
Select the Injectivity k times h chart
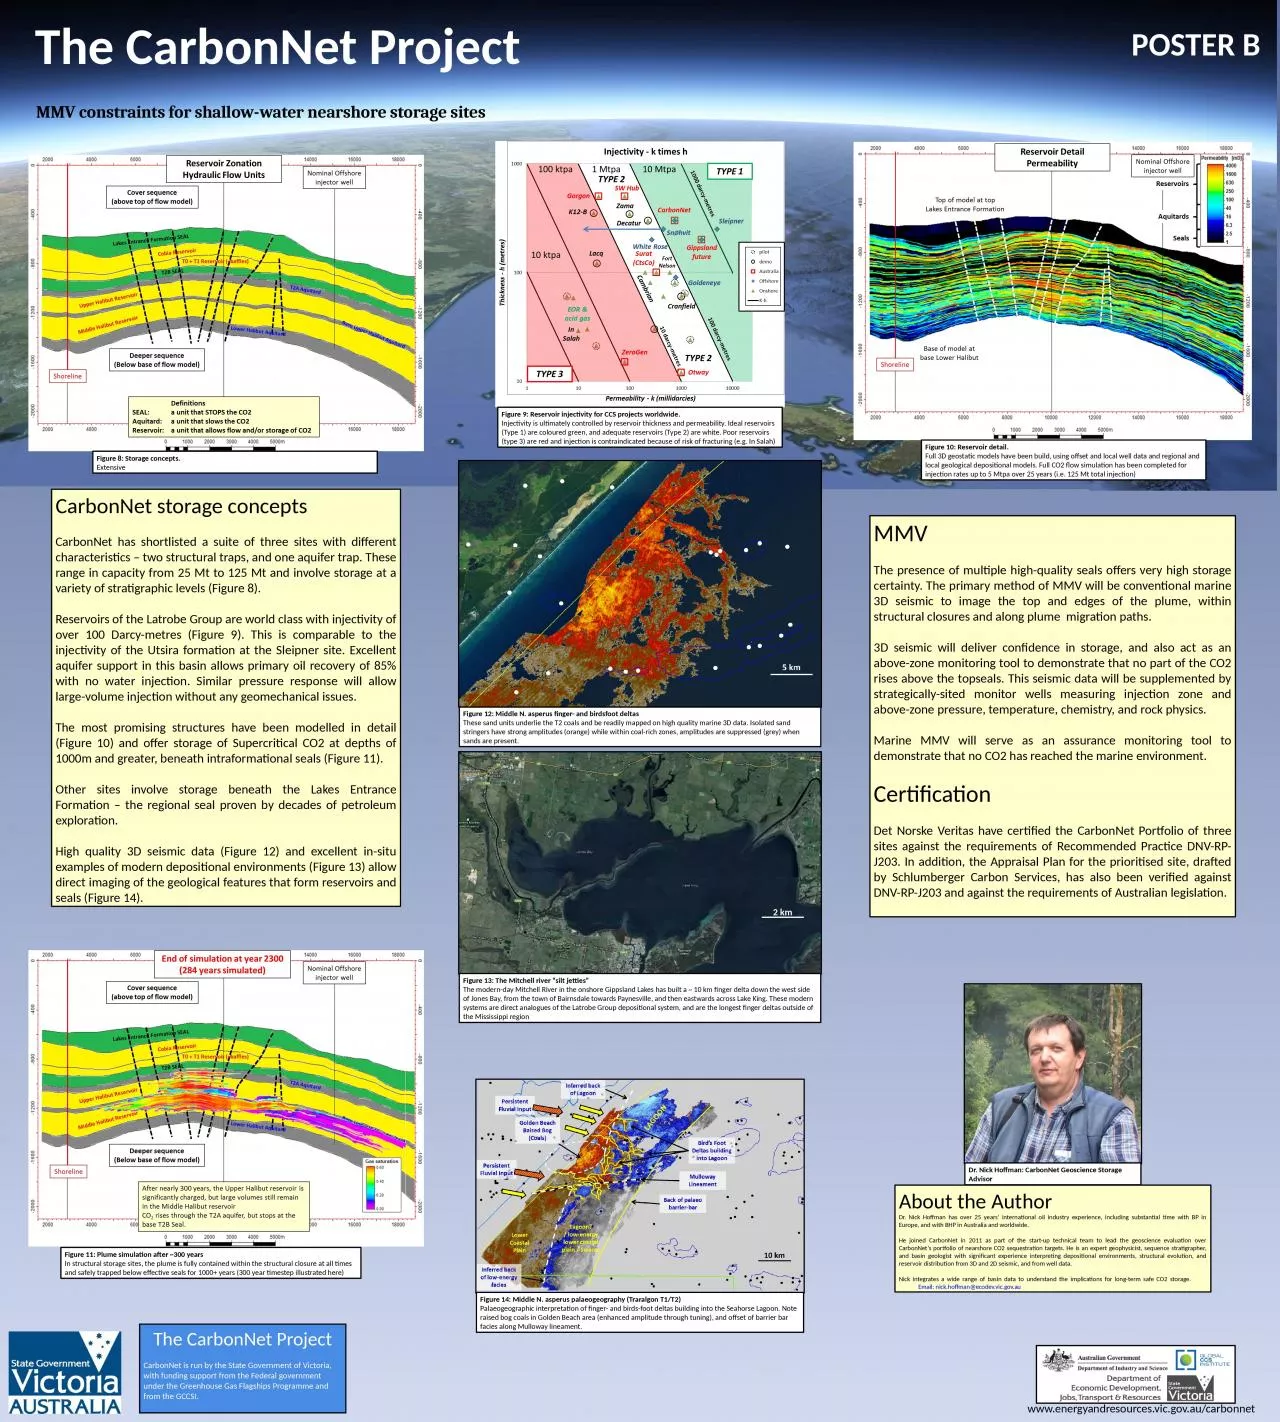click(639, 273)
